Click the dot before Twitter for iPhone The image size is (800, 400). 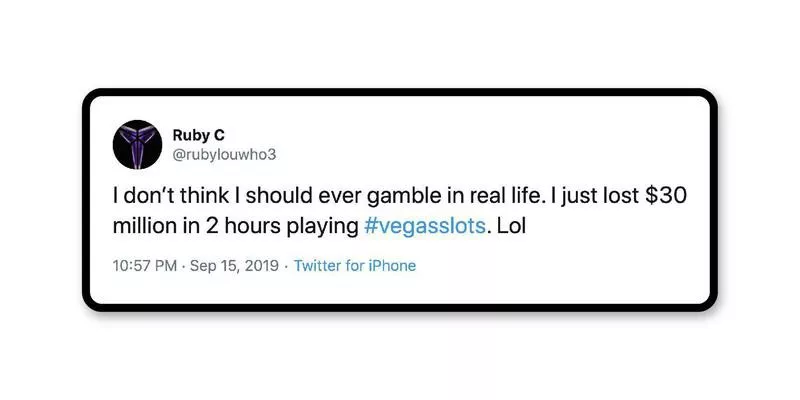pyautogui.click(x=287, y=266)
